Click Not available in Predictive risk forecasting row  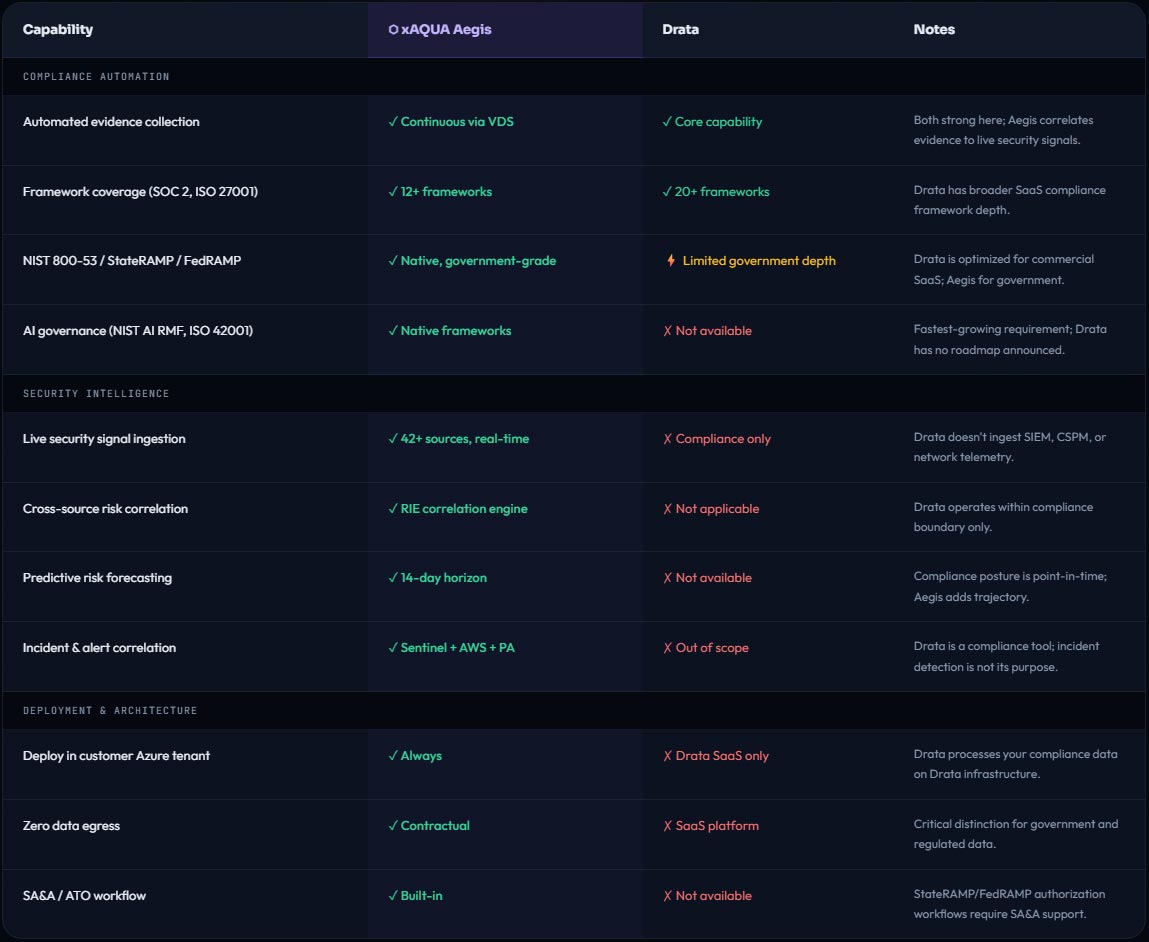[x=708, y=577]
